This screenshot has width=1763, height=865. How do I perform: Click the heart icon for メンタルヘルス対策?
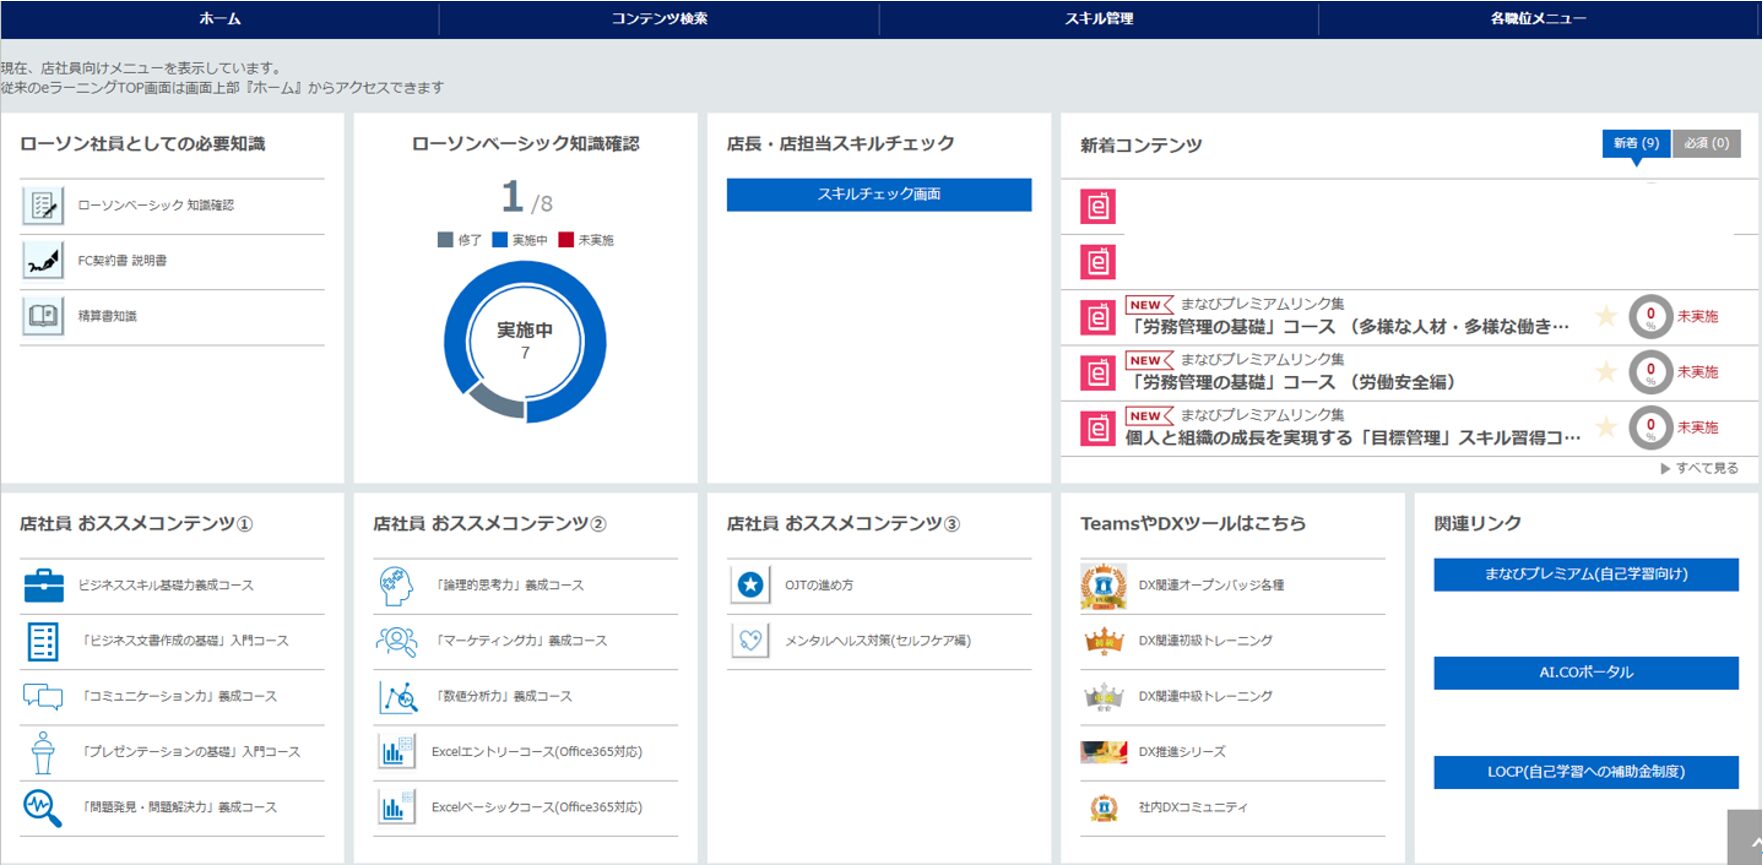point(750,641)
